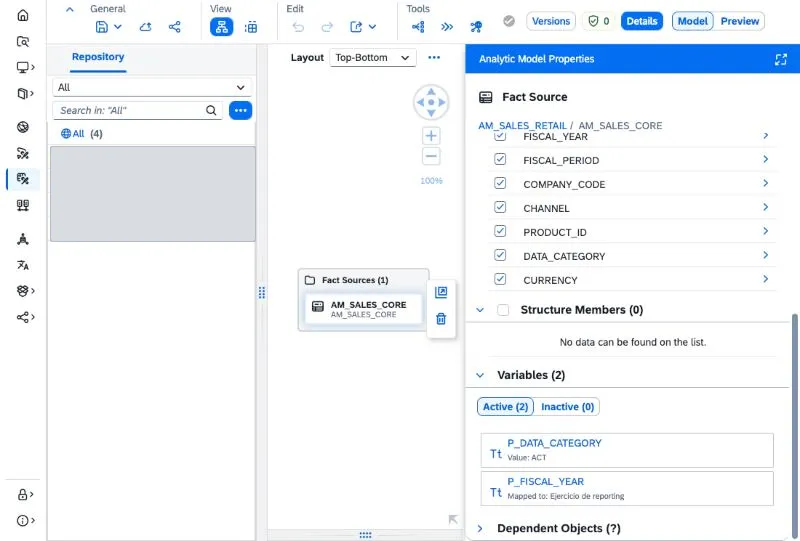Uncheck the COMPANY_CODE checkbox
This screenshot has height=541, width=800.
click(x=500, y=183)
